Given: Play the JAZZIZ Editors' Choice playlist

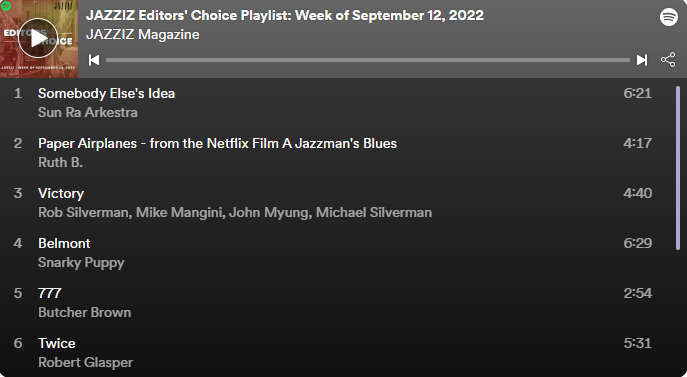Looking at the screenshot, I should (x=38, y=38).
